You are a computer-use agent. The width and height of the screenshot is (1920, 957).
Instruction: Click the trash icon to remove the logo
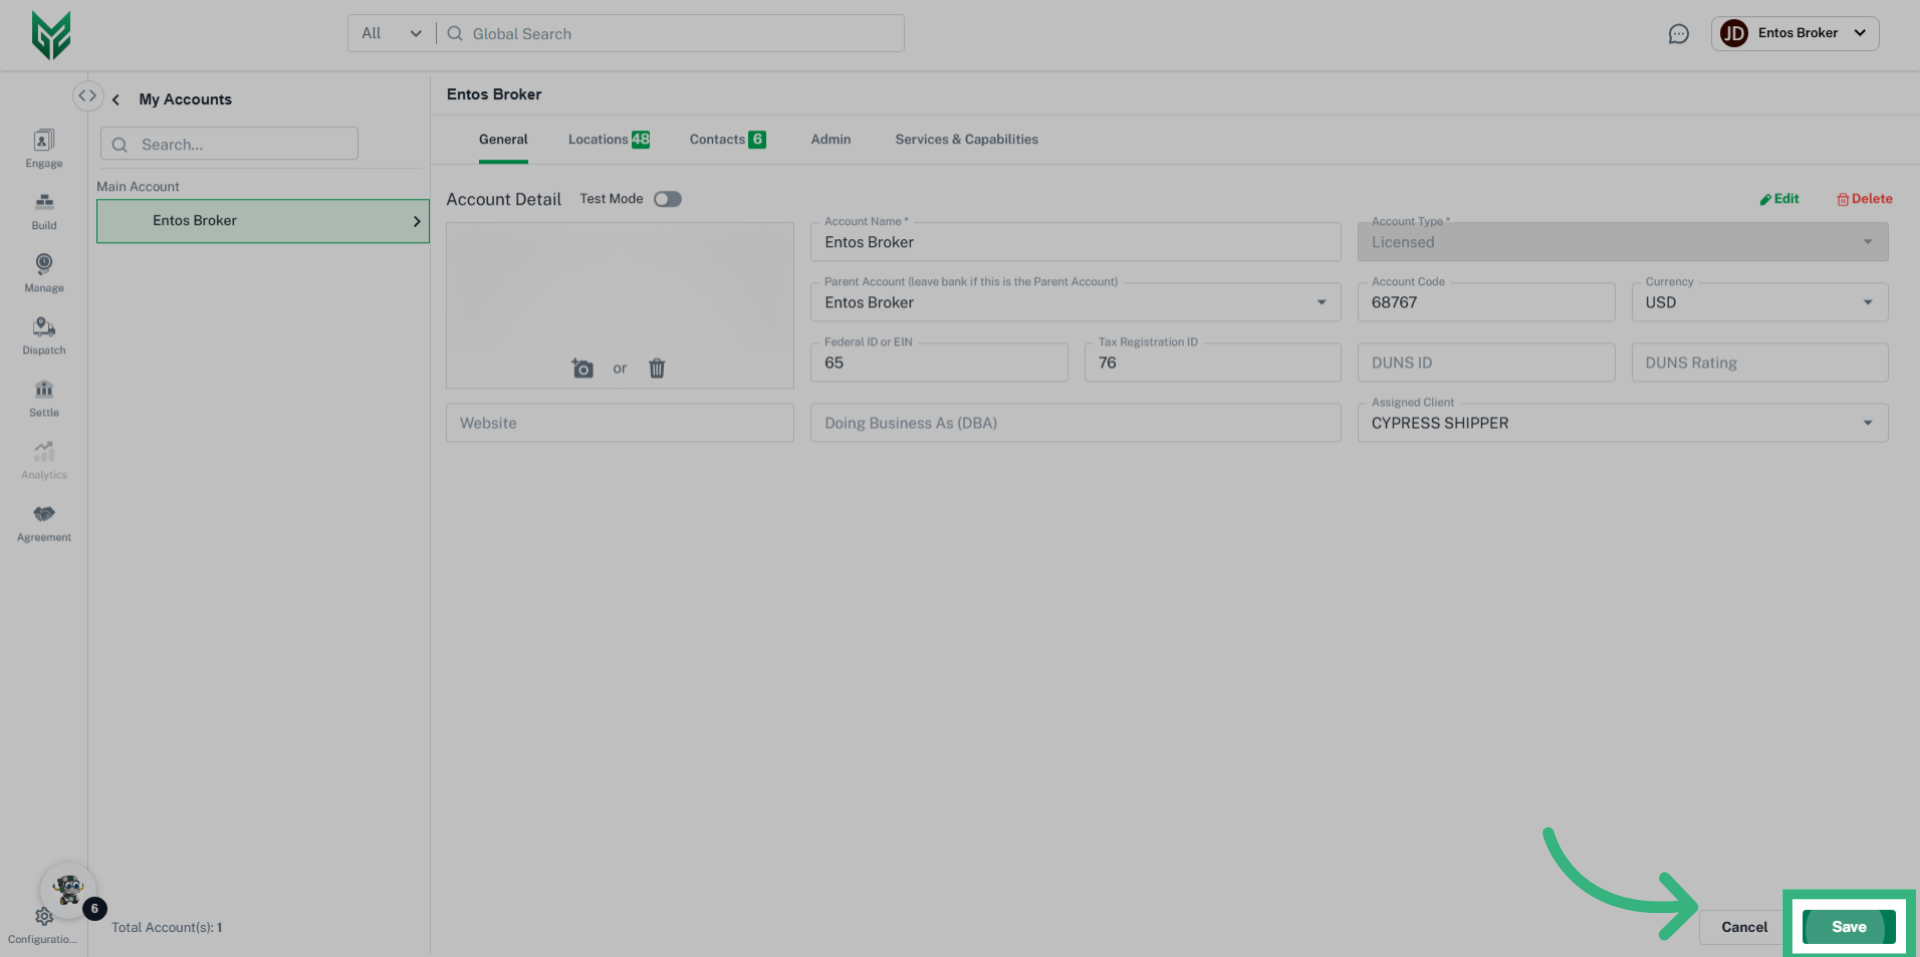coord(657,368)
